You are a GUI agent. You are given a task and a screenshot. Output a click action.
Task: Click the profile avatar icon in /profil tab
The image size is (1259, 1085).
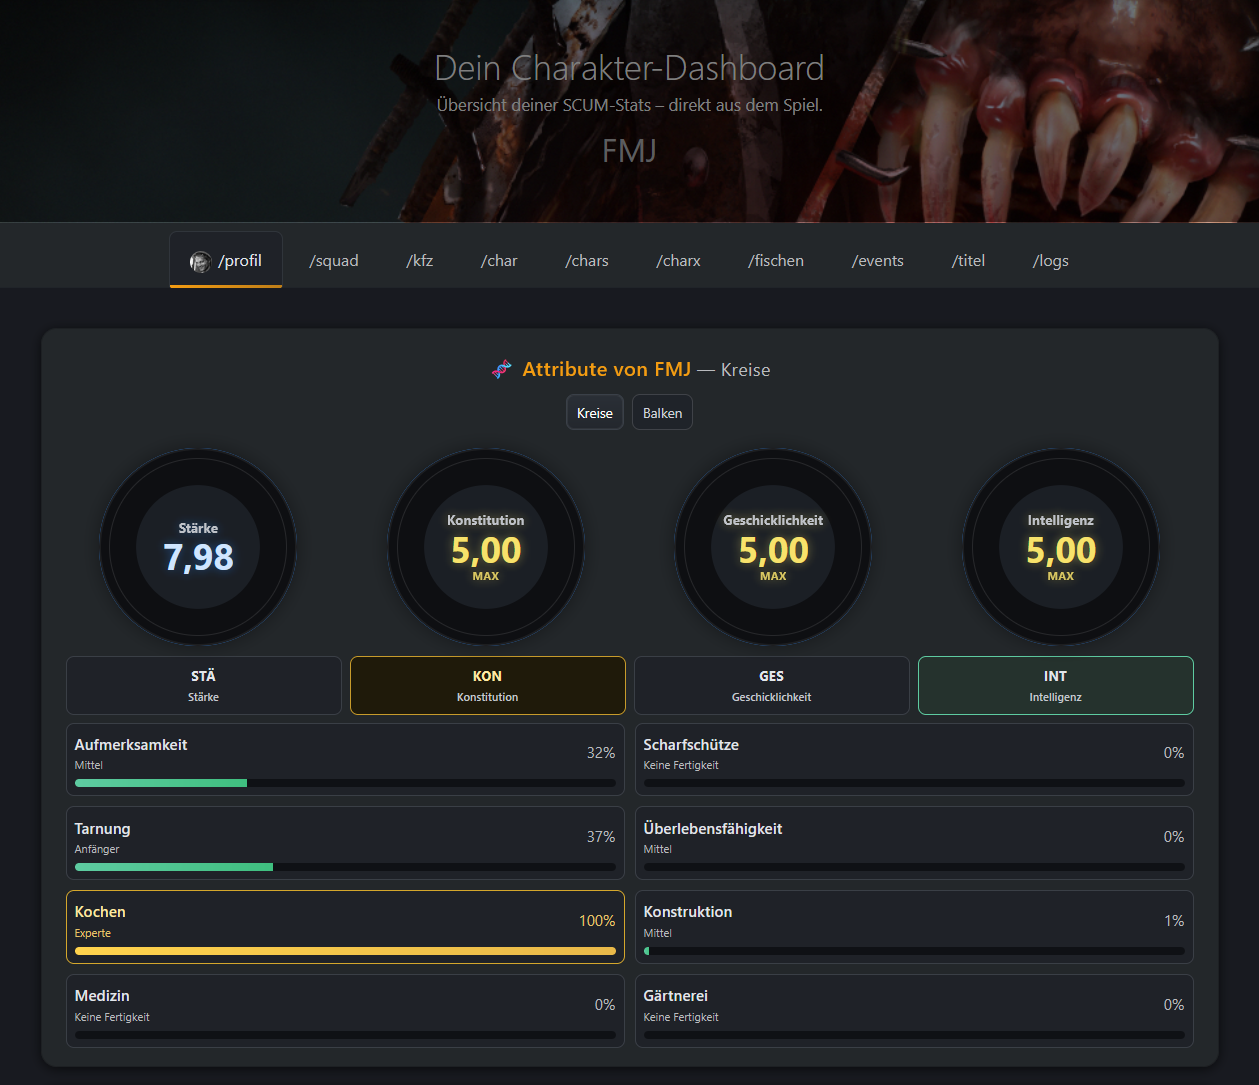pyautogui.click(x=200, y=261)
